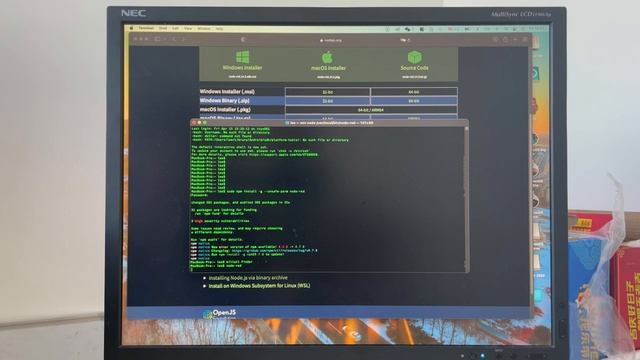The image size is (640, 360).
Task: Click the Safari new tab plus icon
Action: point(515,40)
